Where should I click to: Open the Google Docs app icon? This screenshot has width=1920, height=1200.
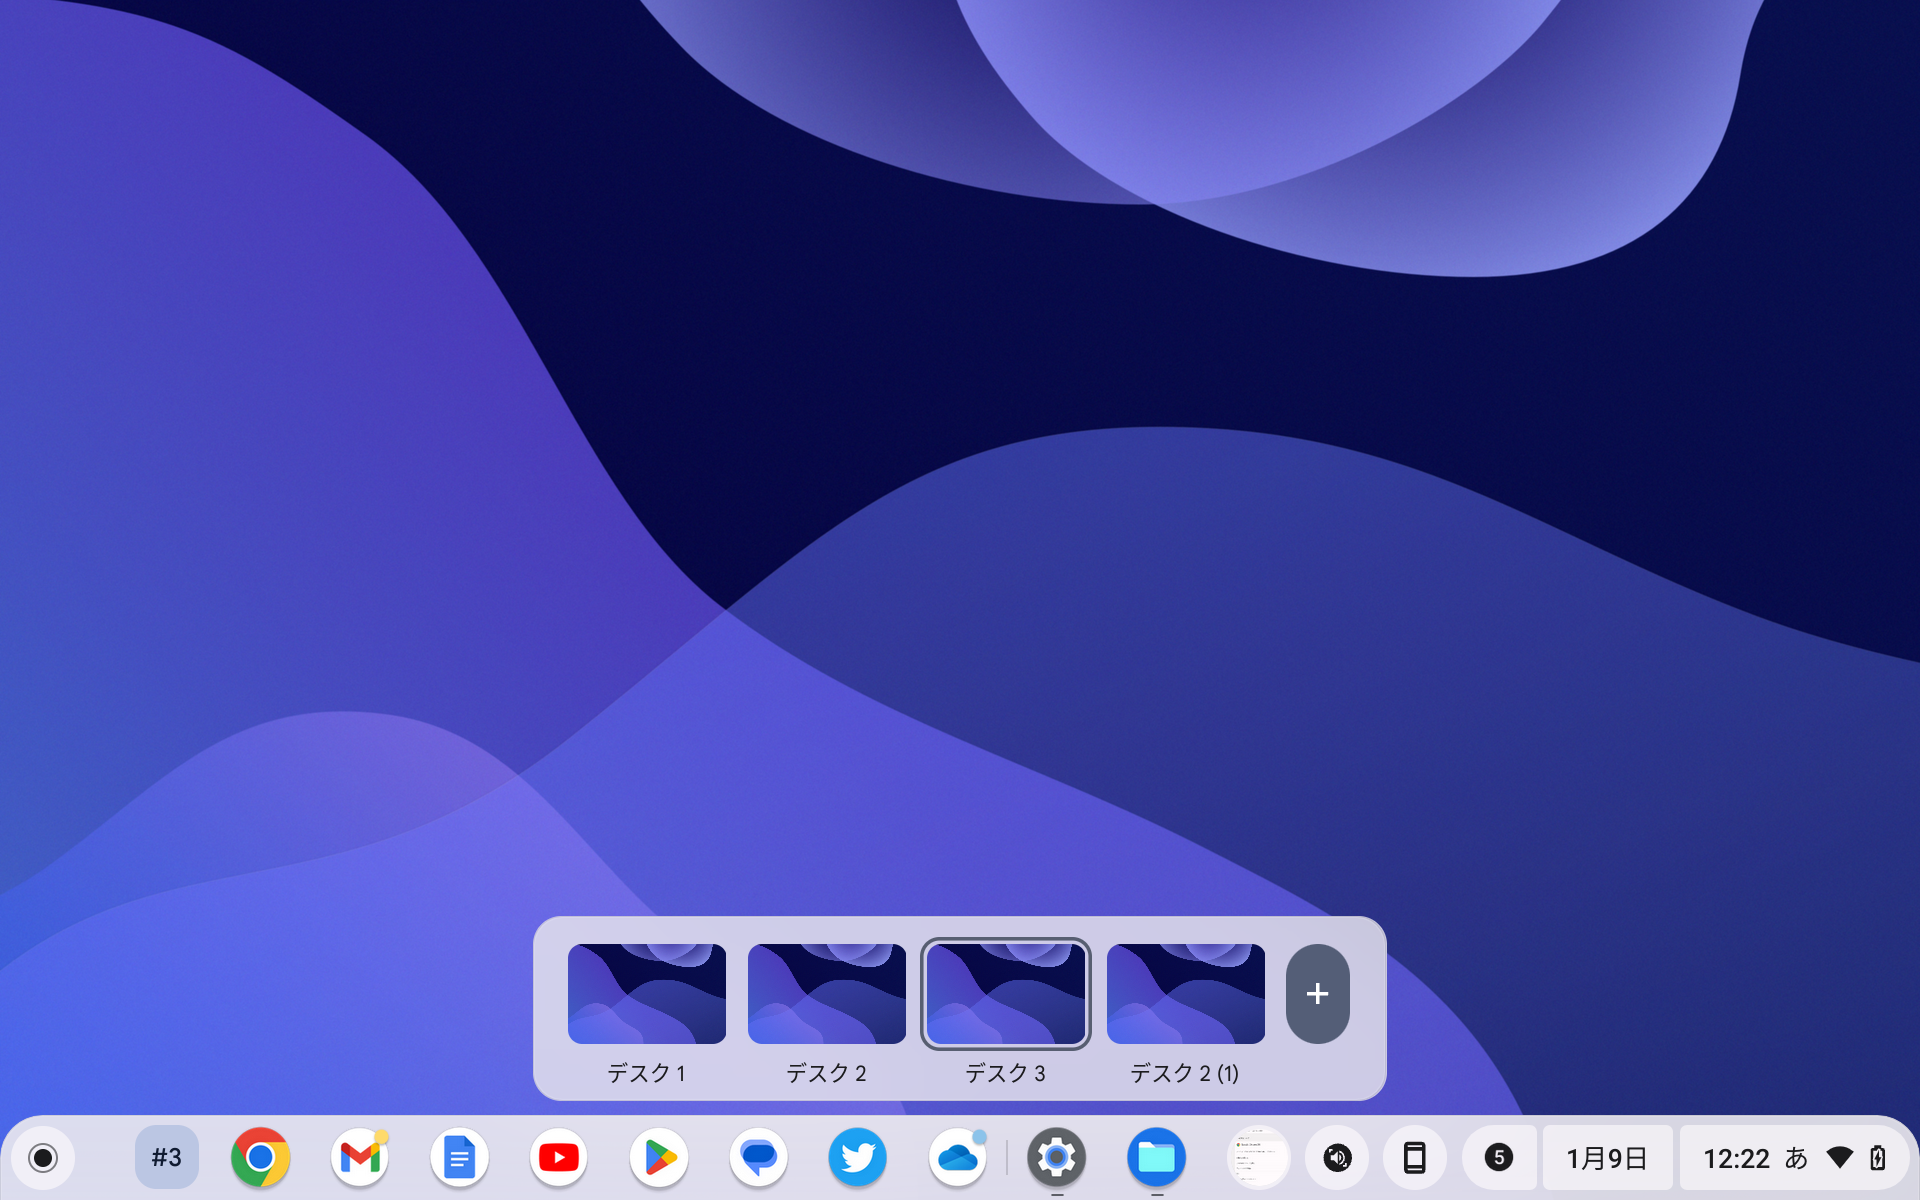tap(459, 1158)
